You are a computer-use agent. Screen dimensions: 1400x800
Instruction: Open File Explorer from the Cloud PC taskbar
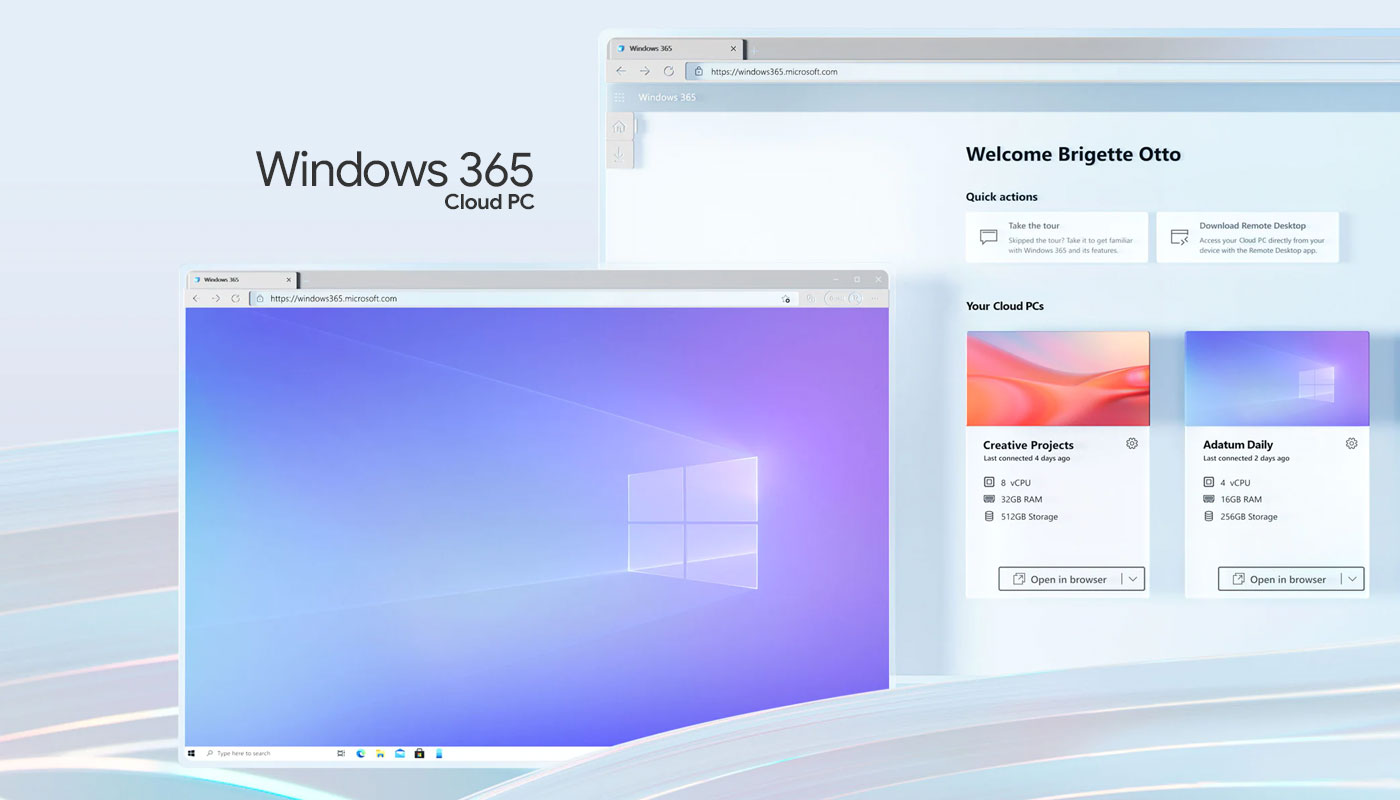click(381, 753)
